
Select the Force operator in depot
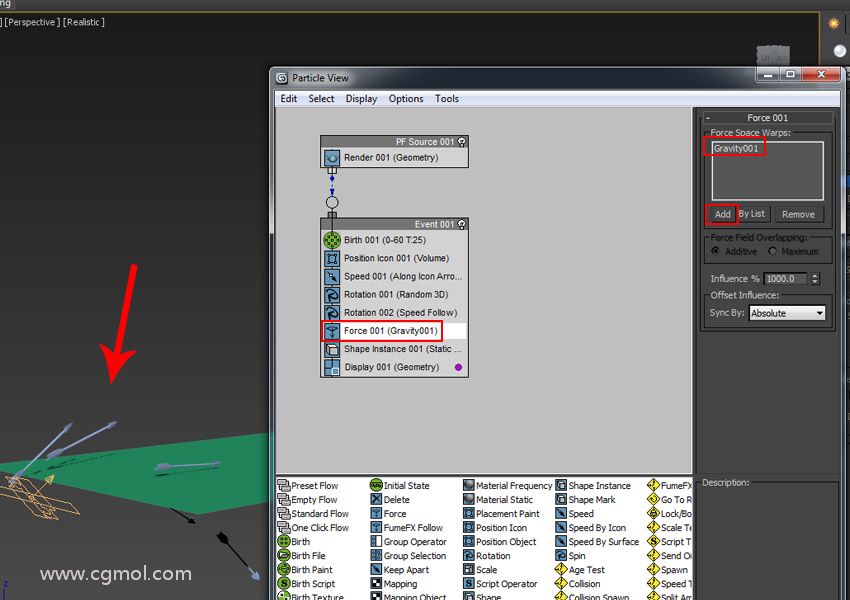(x=389, y=514)
